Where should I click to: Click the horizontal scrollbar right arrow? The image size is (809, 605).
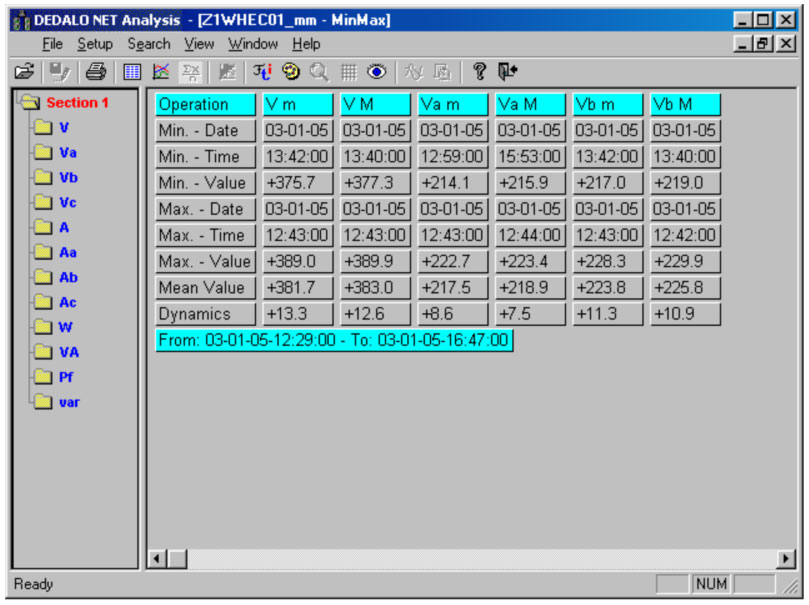coord(787,559)
